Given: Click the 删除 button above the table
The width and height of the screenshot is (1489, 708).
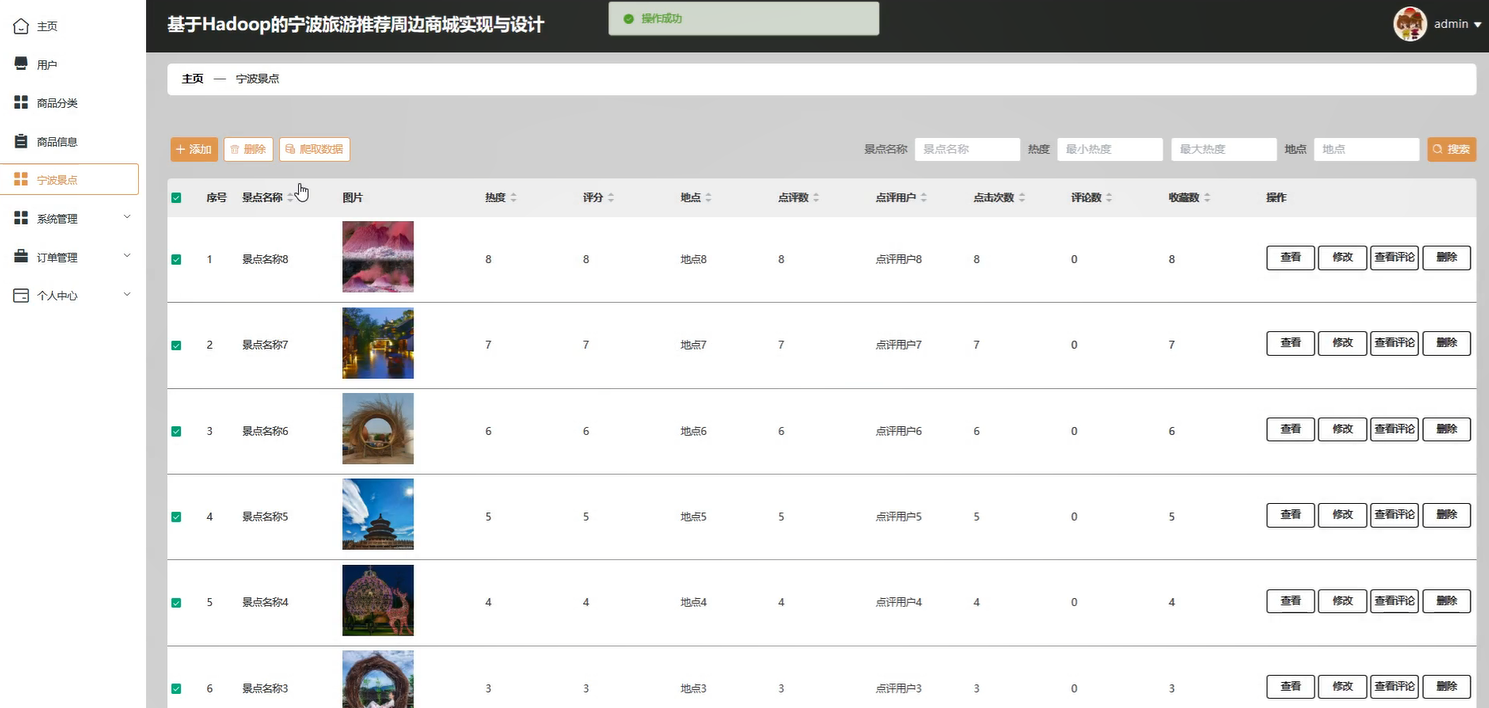Looking at the screenshot, I should pyautogui.click(x=248, y=149).
